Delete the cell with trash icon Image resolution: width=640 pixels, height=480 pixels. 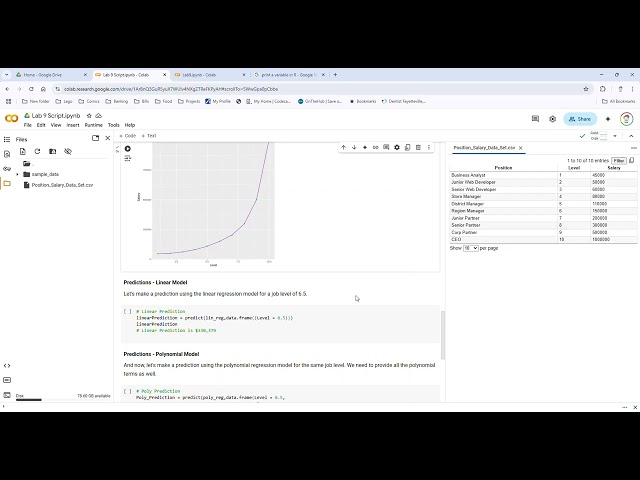[x=418, y=147]
